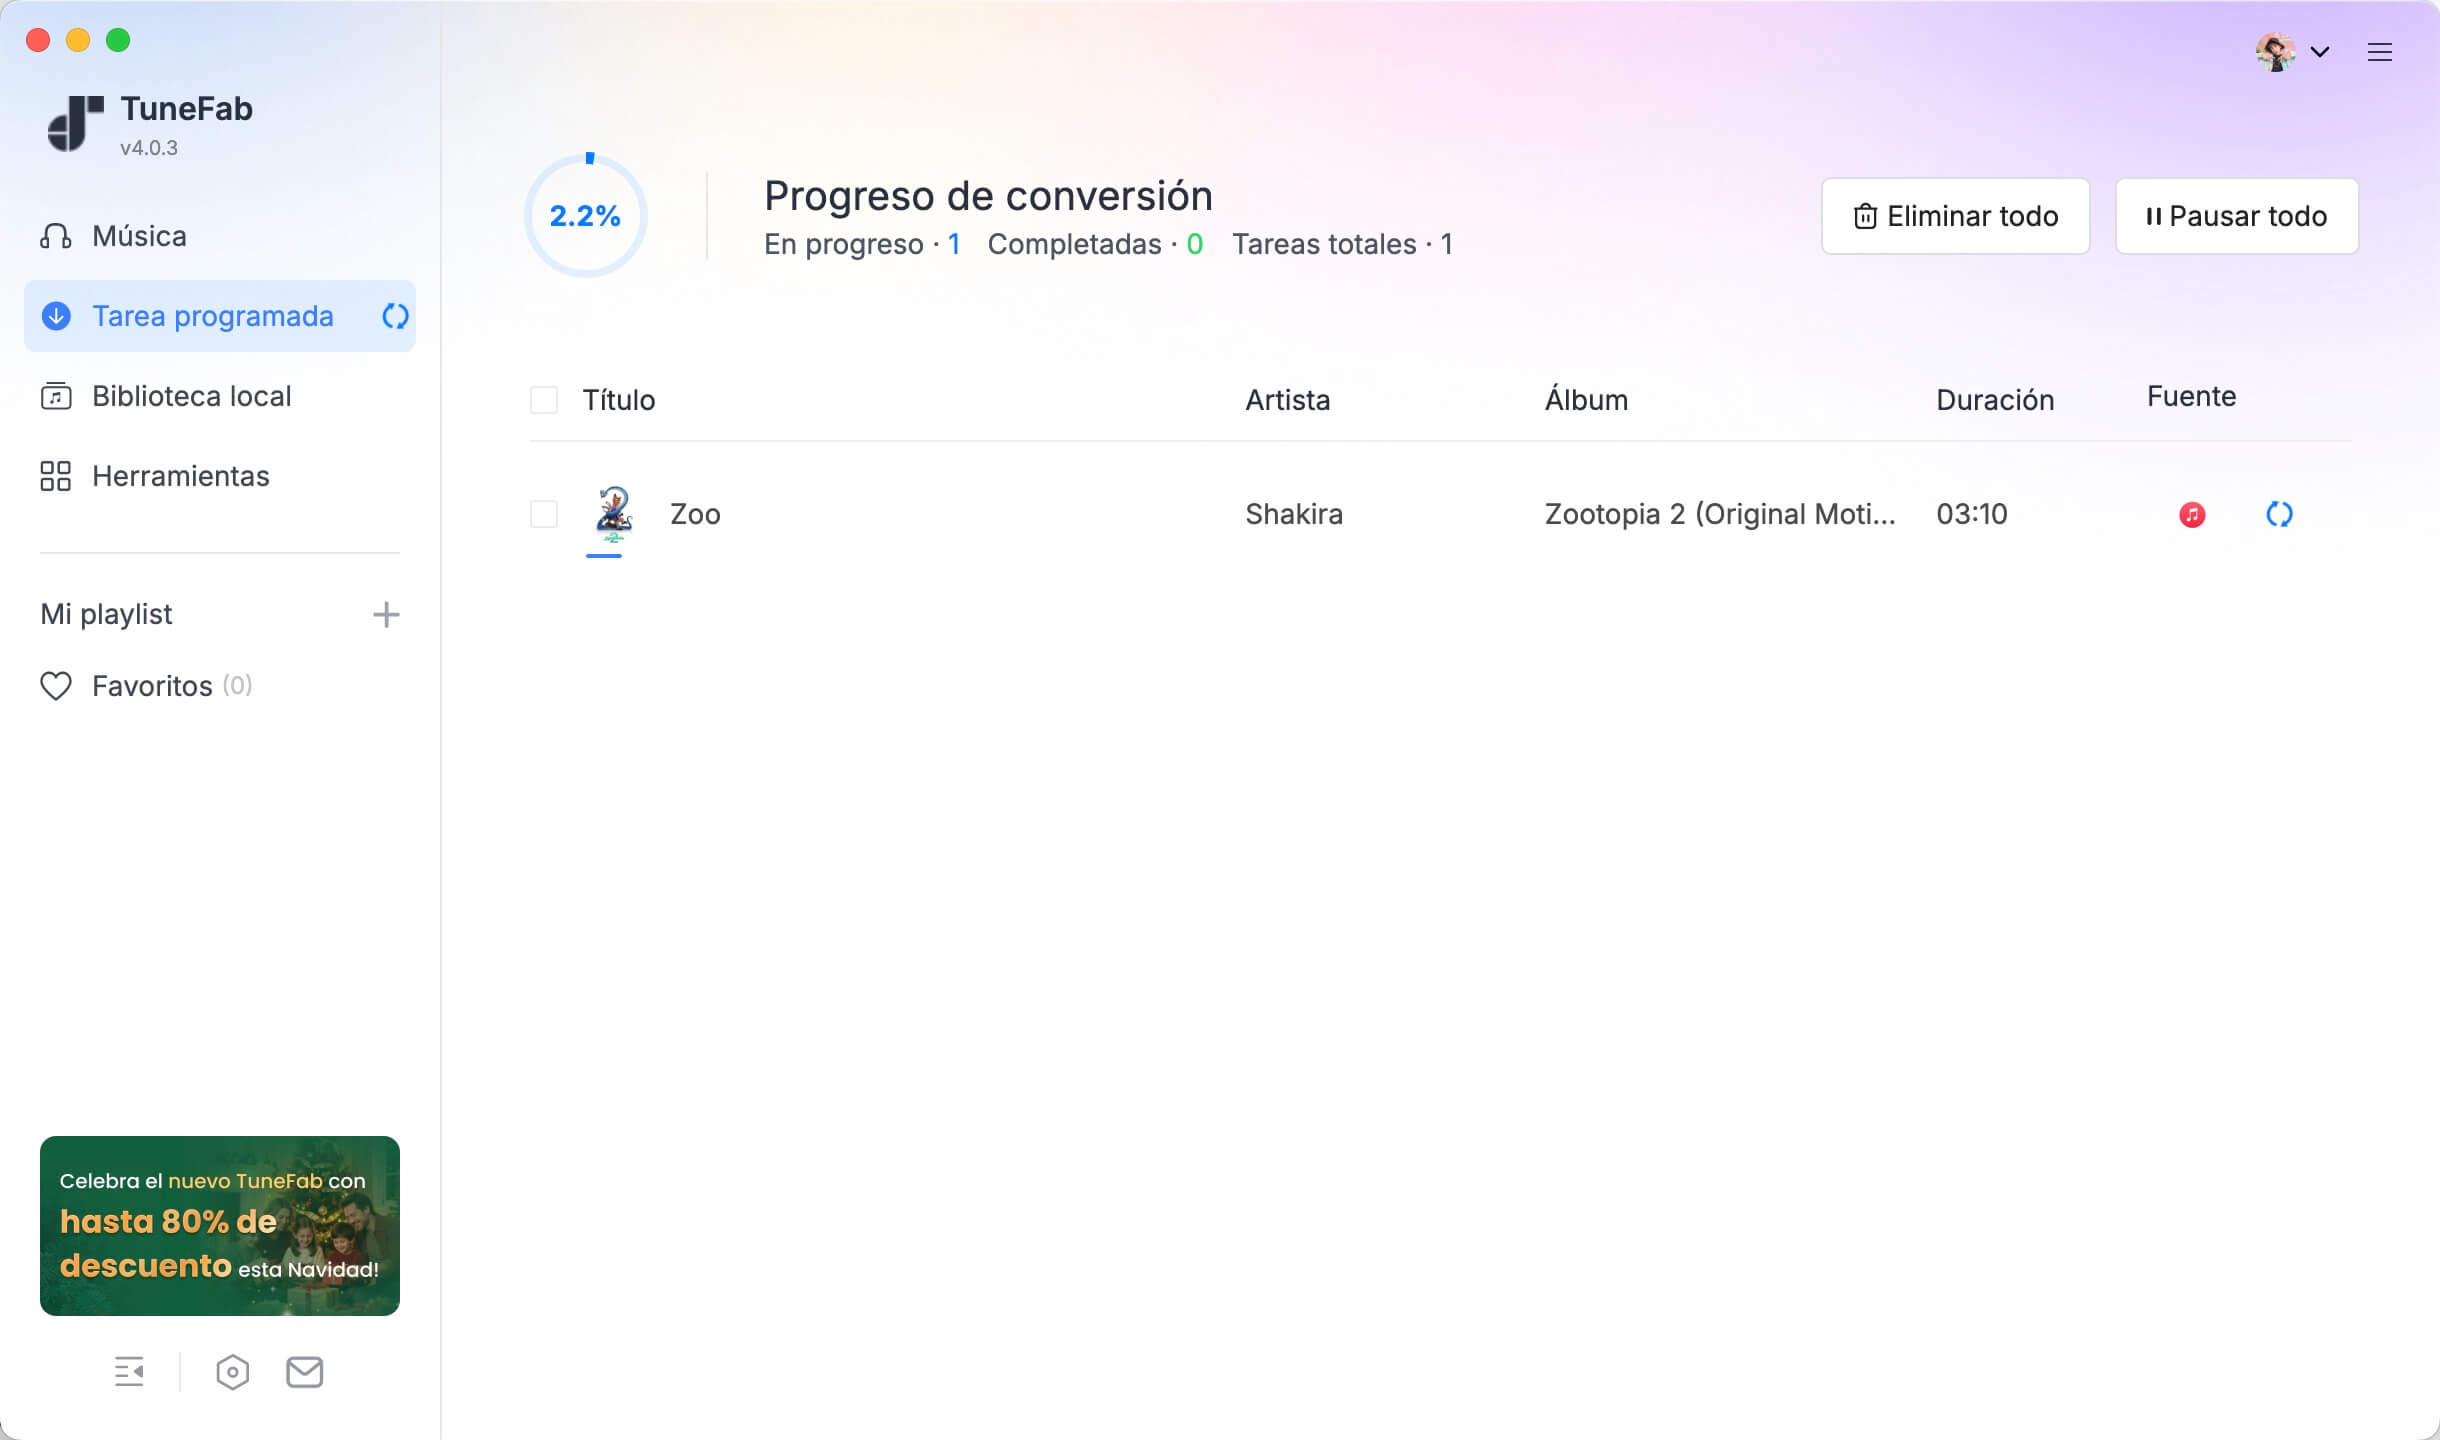The width and height of the screenshot is (2440, 1440).
Task: Select the checkbox for the Zoo track
Action: (544, 514)
